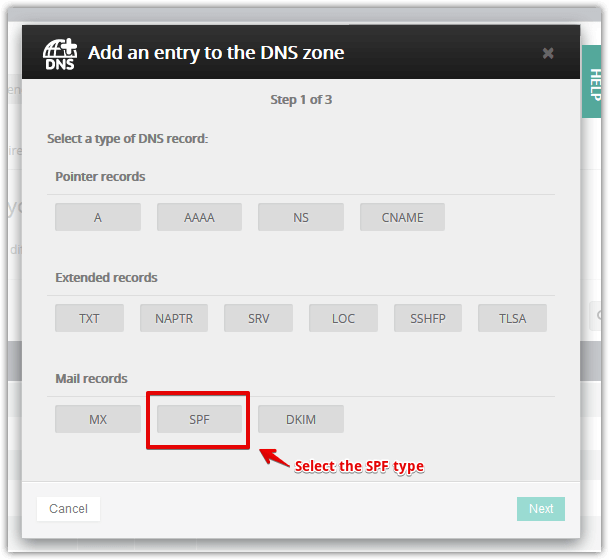Choose the AAAA record type
The height and width of the screenshot is (560, 609).
(x=199, y=217)
